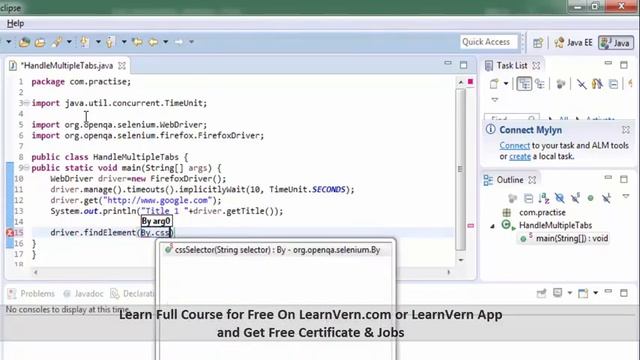
Task: Open the Next Annotation dropdown arrow
Action: coord(98,42)
